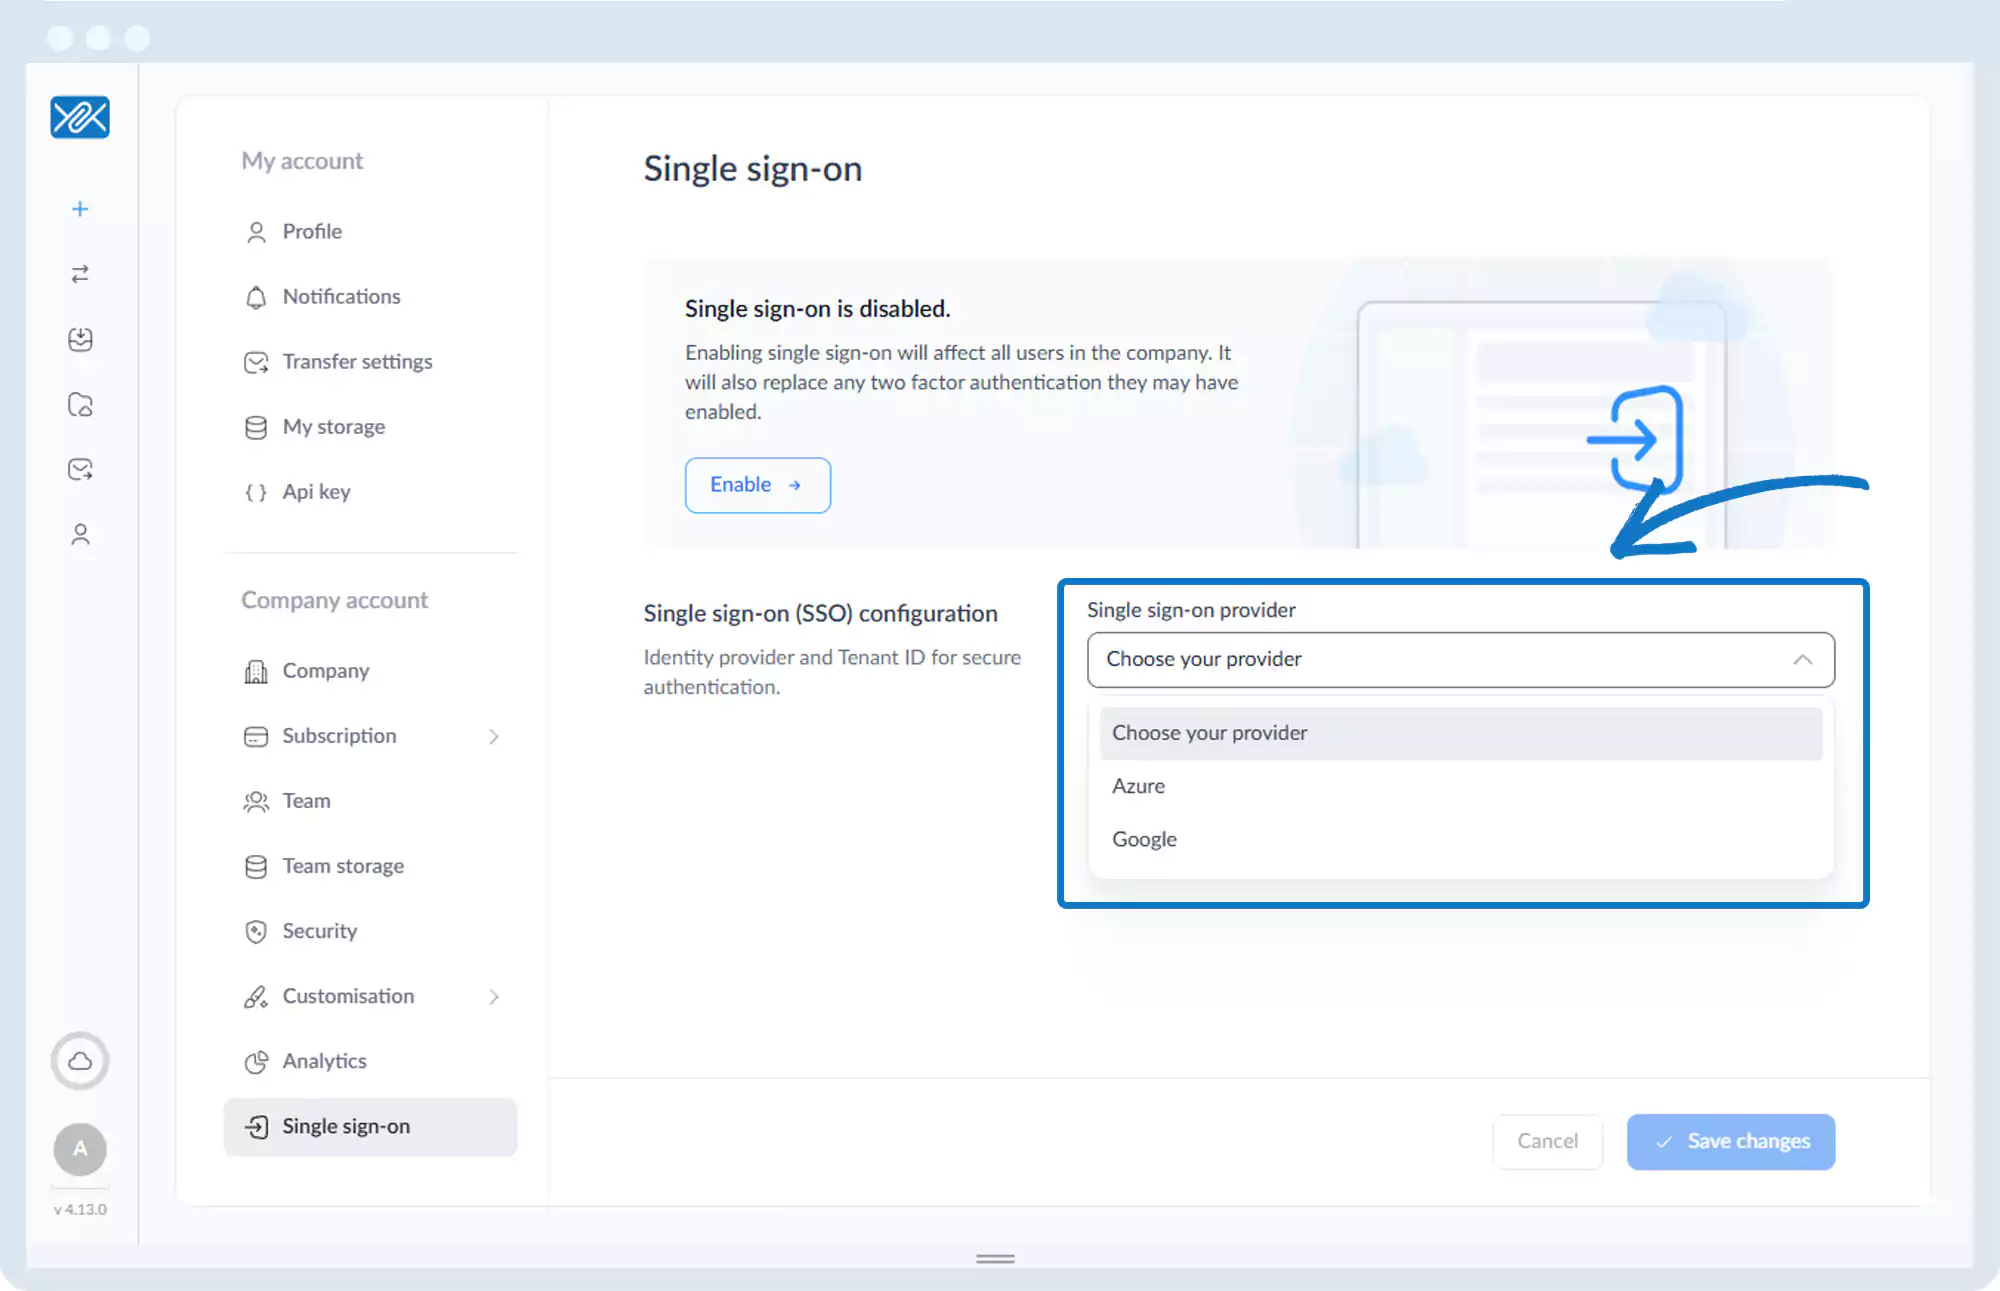Select Google from the provider list
This screenshot has width=2000, height=1291.
coord(1144,840)
